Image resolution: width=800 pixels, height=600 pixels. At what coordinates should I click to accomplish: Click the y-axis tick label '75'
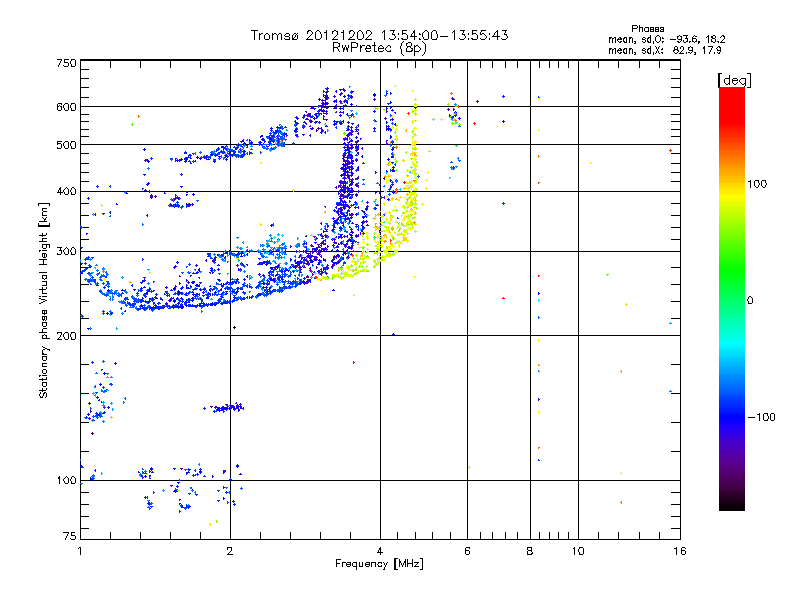click(x=70, y=536)
